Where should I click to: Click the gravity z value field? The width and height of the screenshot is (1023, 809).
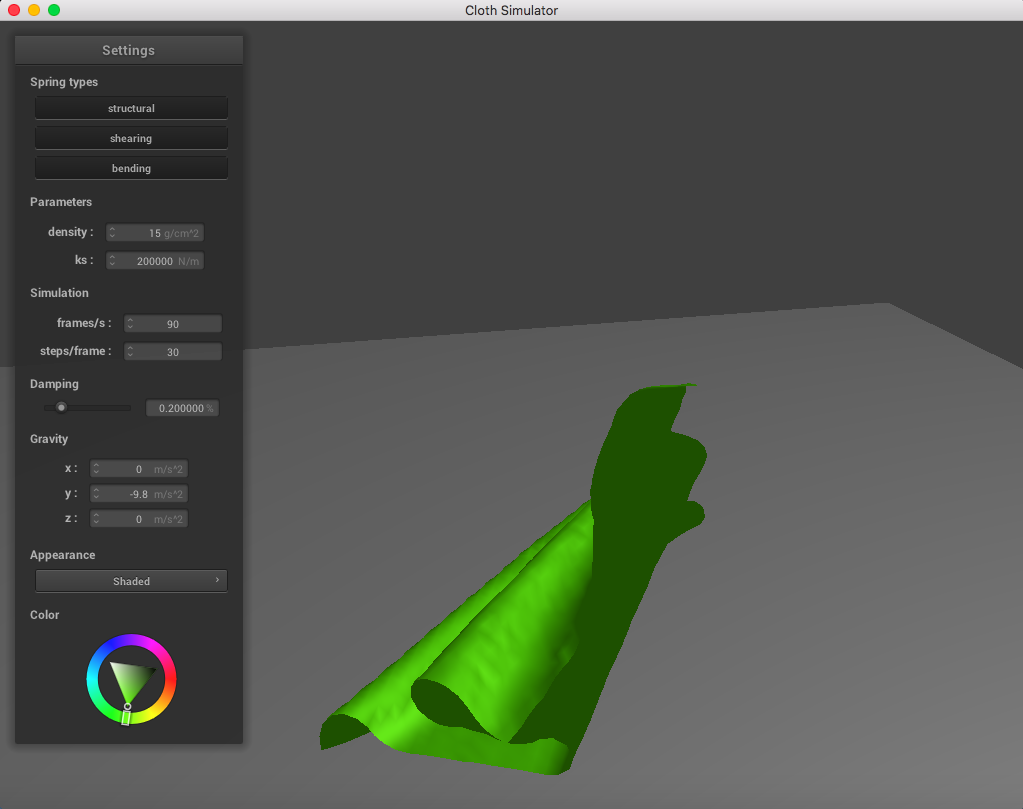pos(139,519)
